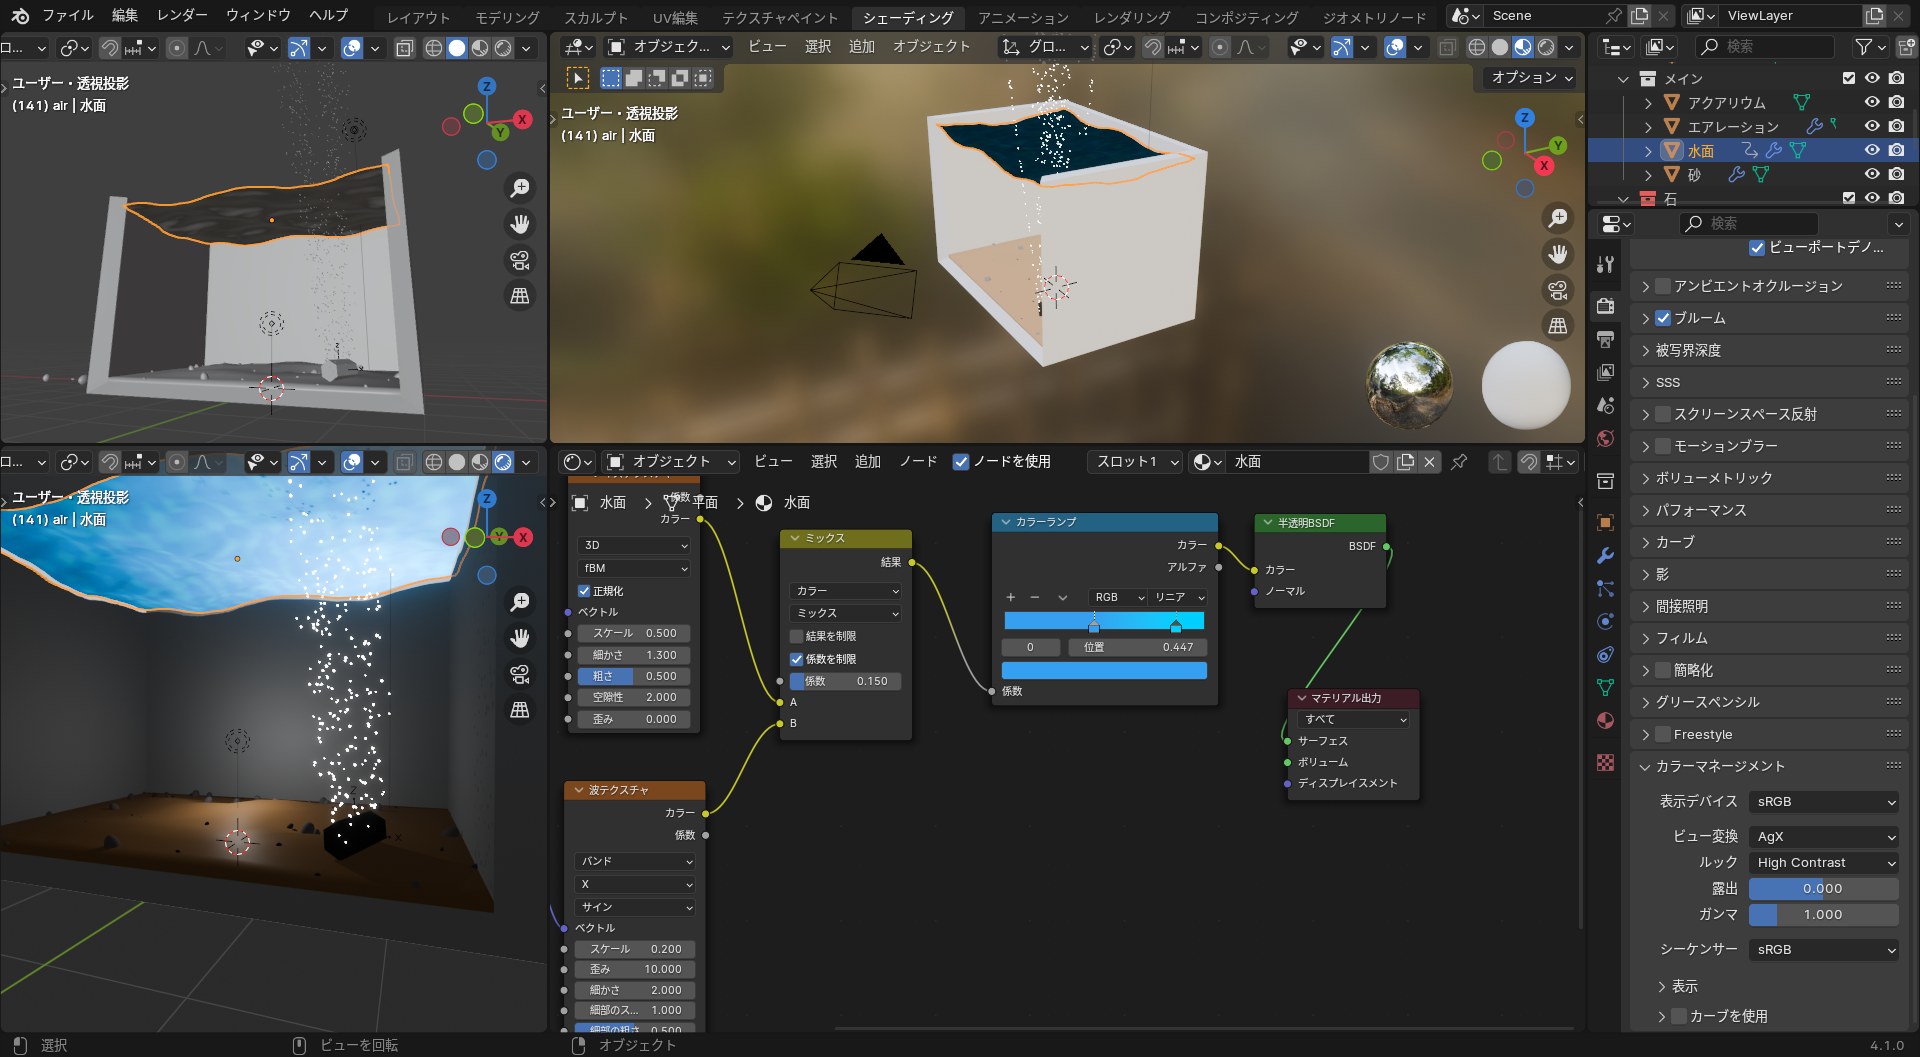Hide エアレーション object in viewport

click(x=1872, y=126)
